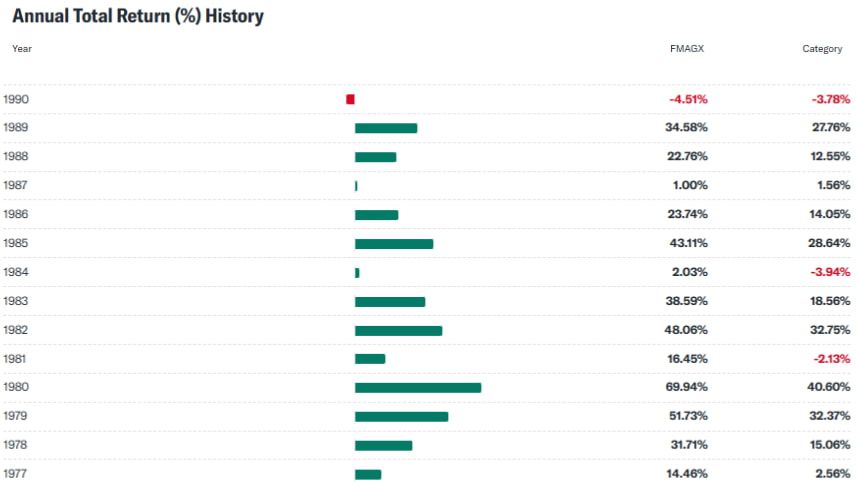857x495 pixels.
Task: Click the -4.51% FMAGX value
Action: click(x=688, y=99)
